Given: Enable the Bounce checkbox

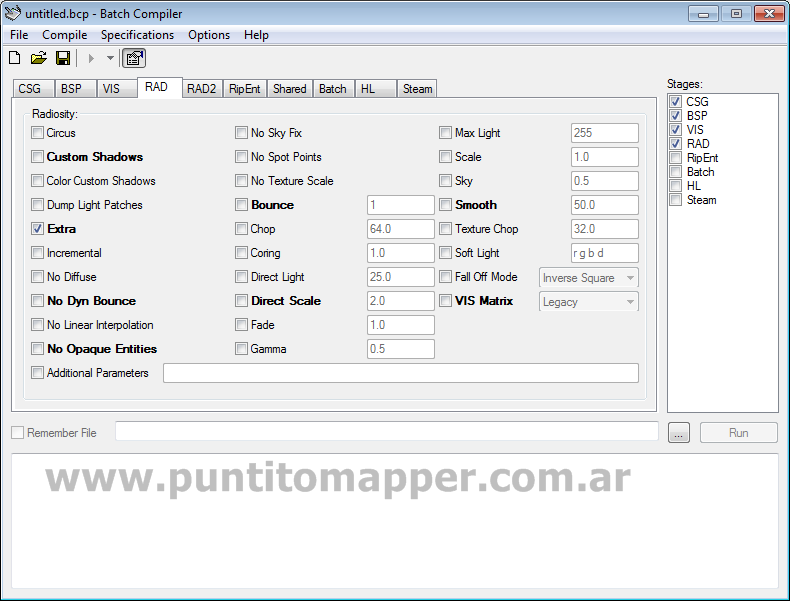Looking at the screenshot, I should tap(241, 205).
